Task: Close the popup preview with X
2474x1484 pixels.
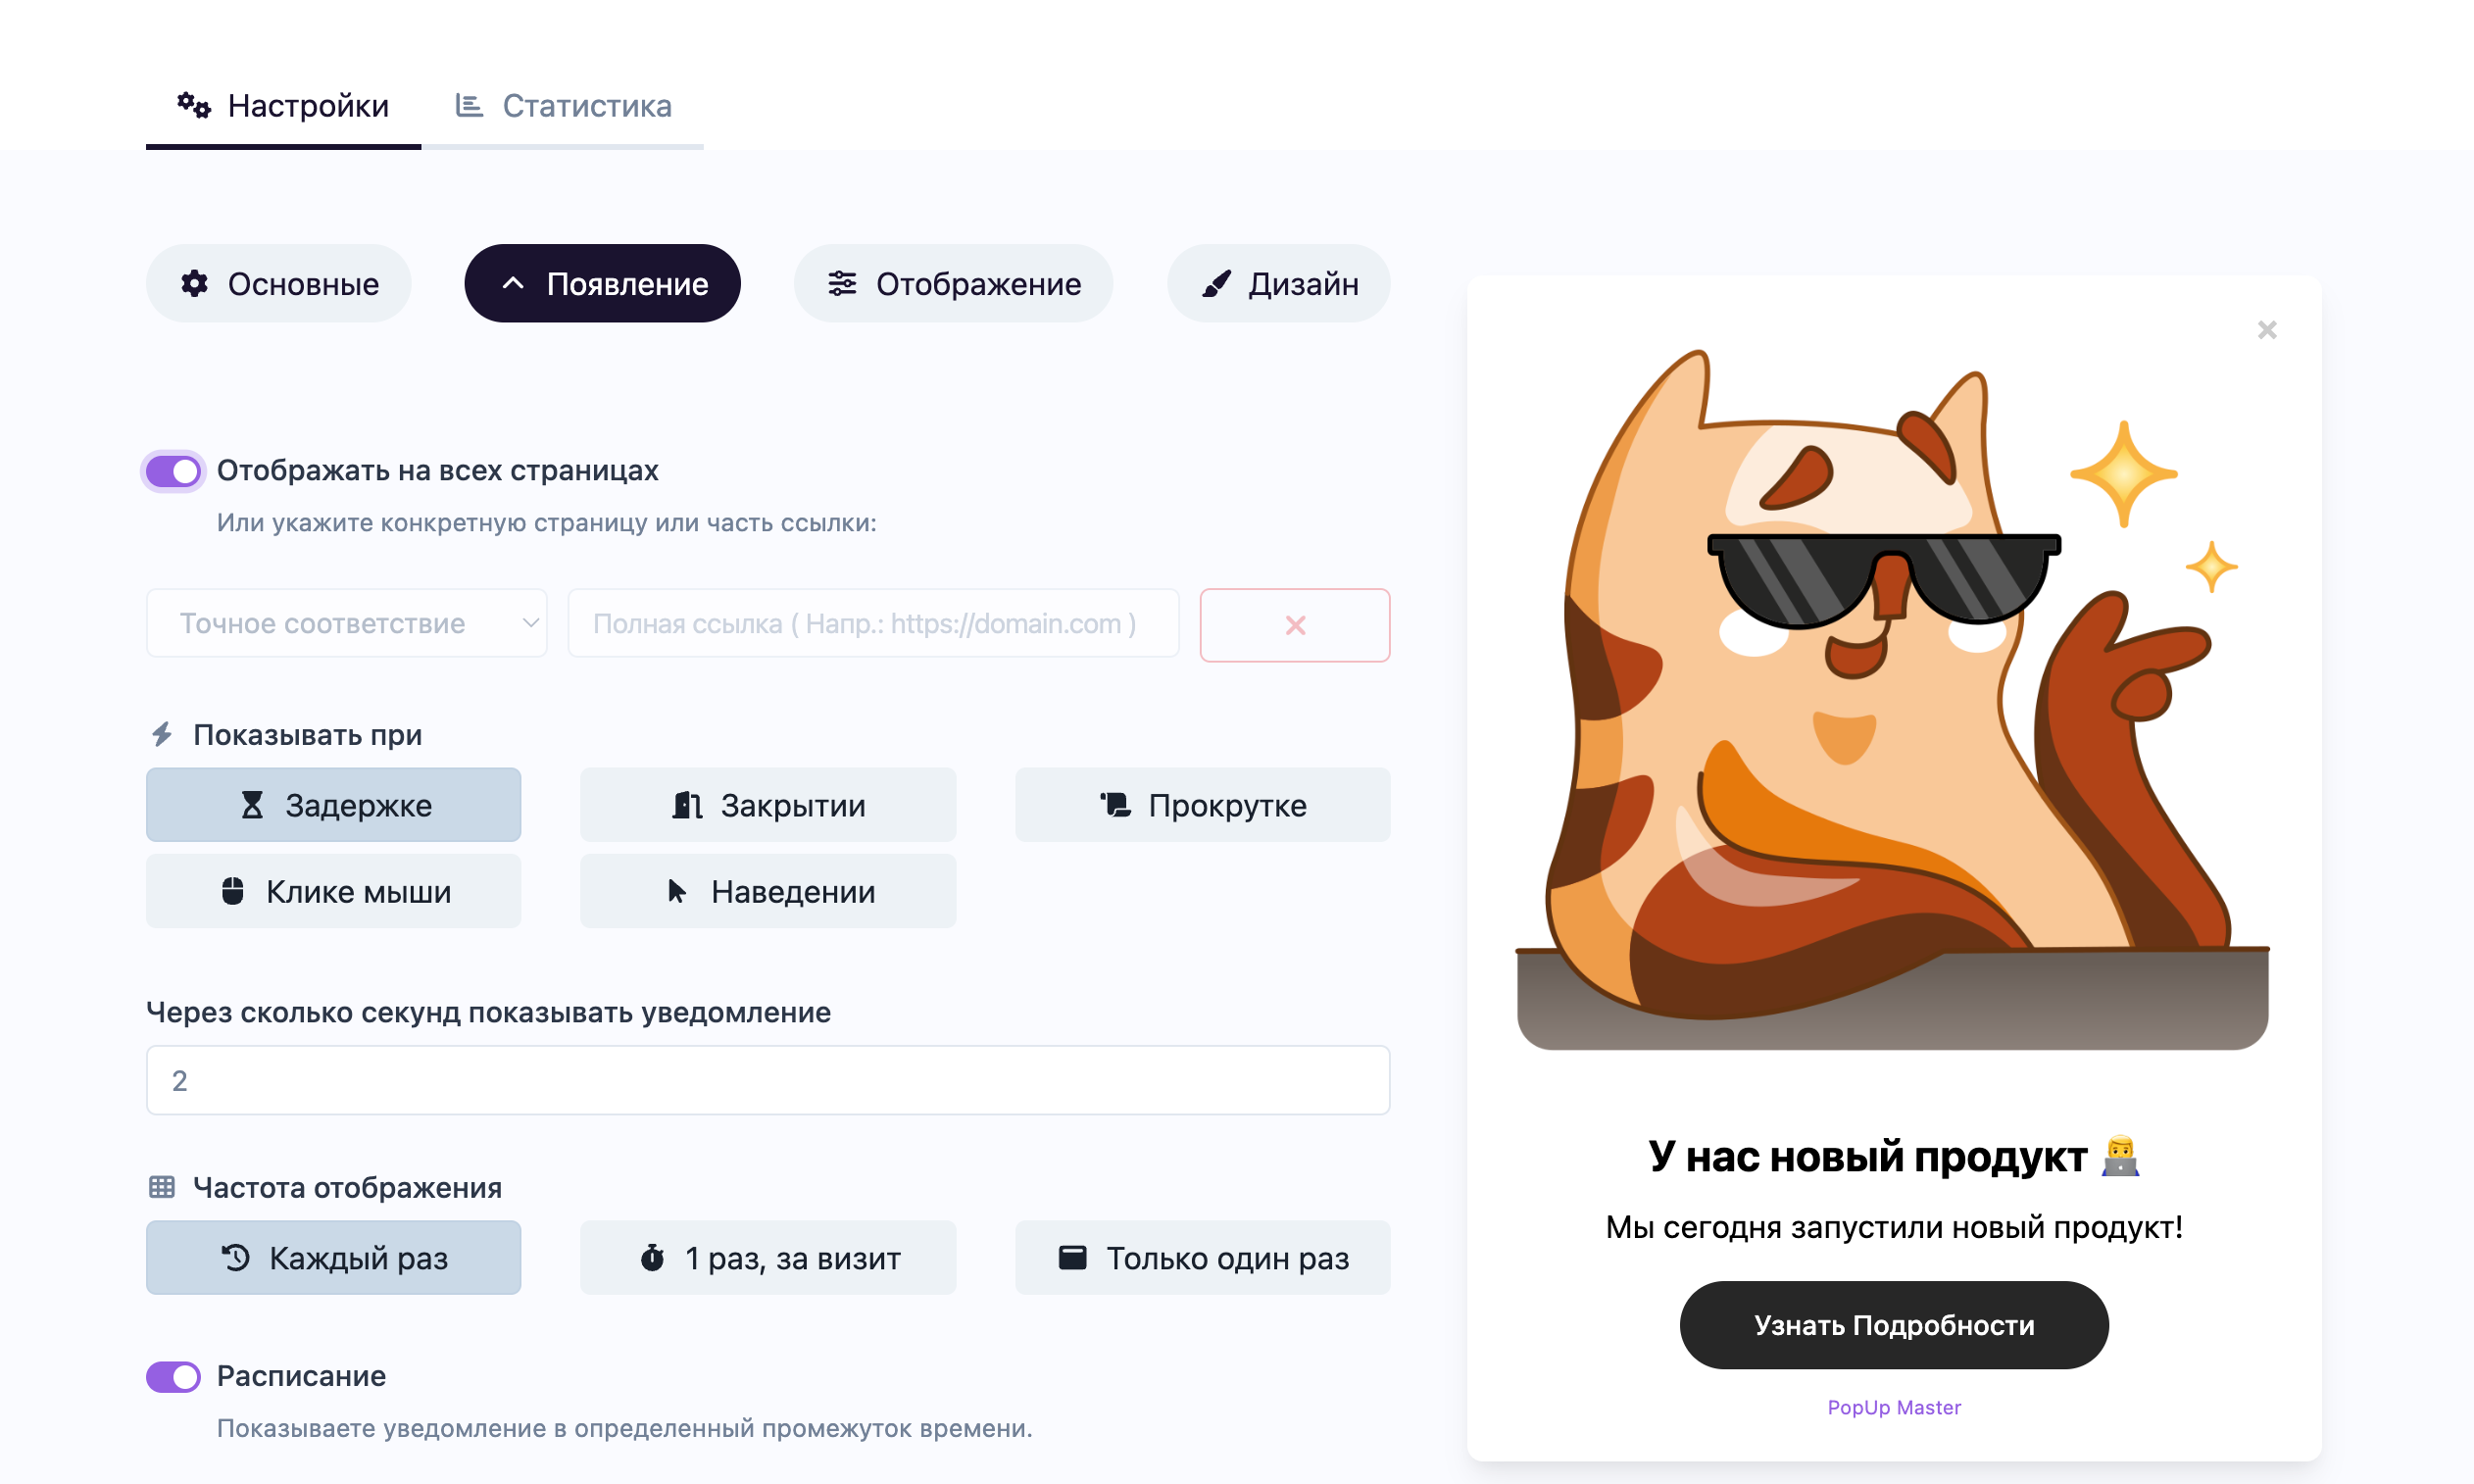Action: (x=2266, y=330)
